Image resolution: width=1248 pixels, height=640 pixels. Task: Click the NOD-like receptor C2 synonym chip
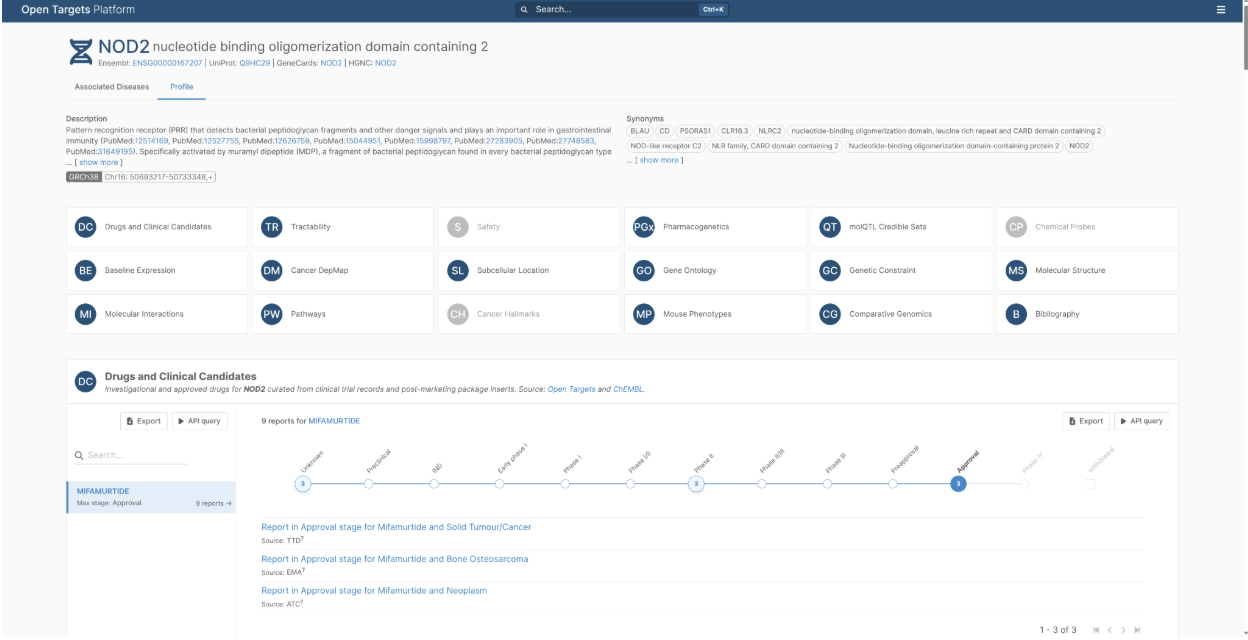pos(666,146)
